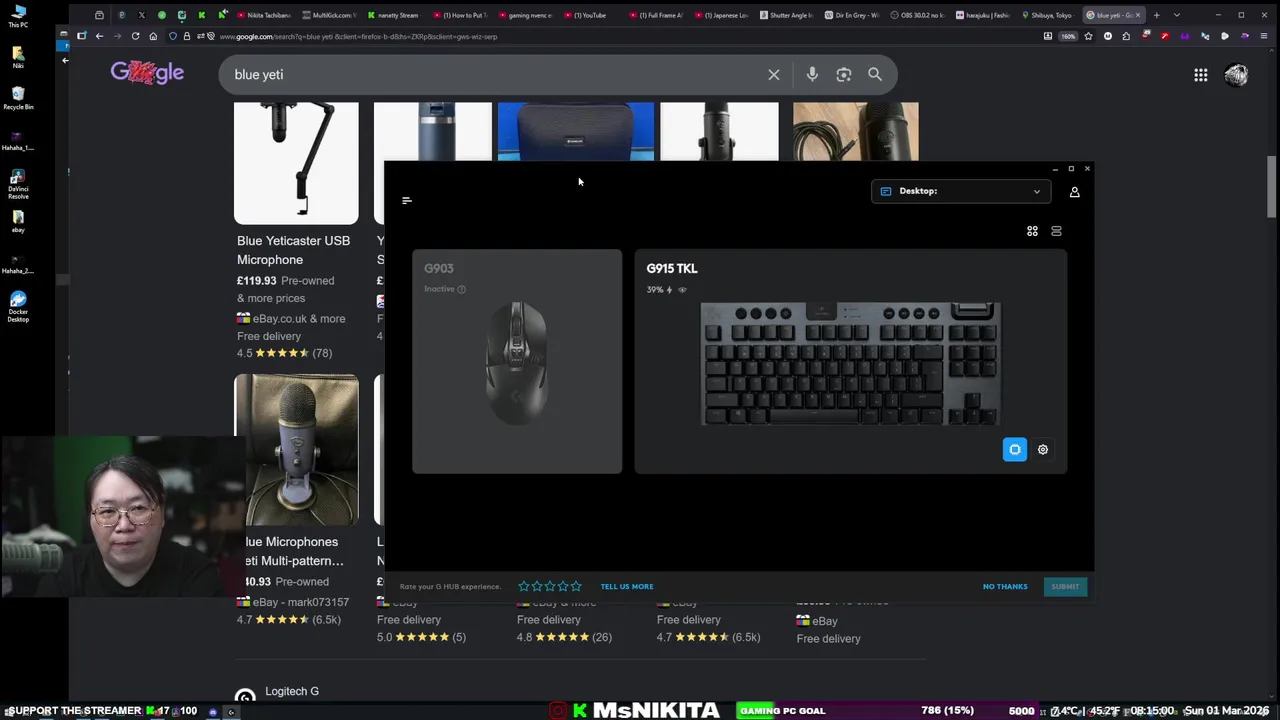This screenshot has width=1280, height=720.
Task: Open Google account avatar
Action: point(1236,75)
